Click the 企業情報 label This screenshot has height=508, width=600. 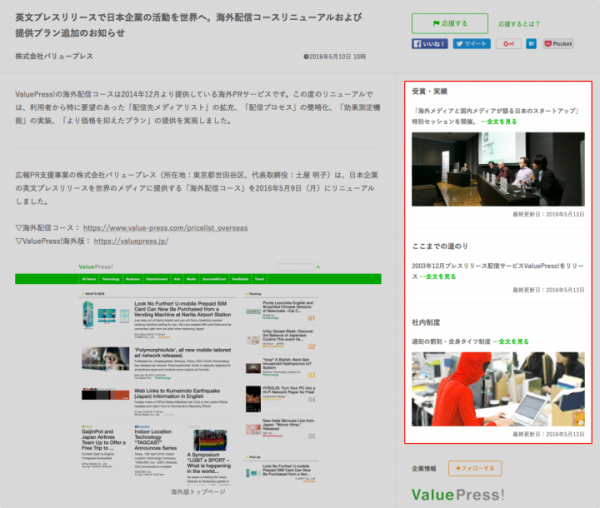coord(424,469)
